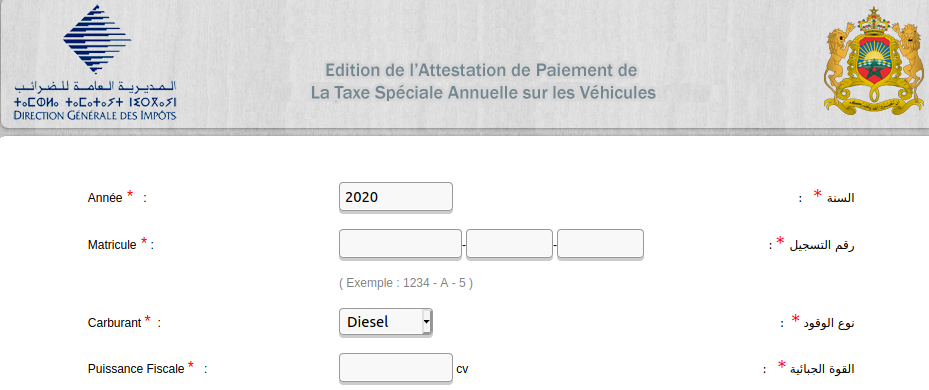
Task: Click the Matricule label
Action: tap(112, 244)
